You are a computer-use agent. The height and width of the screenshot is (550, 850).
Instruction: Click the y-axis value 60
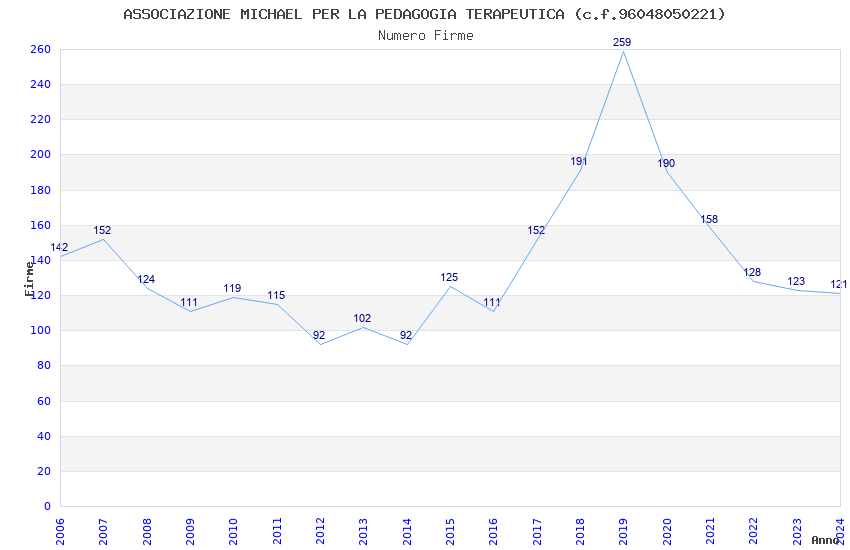tap(43, 402)
